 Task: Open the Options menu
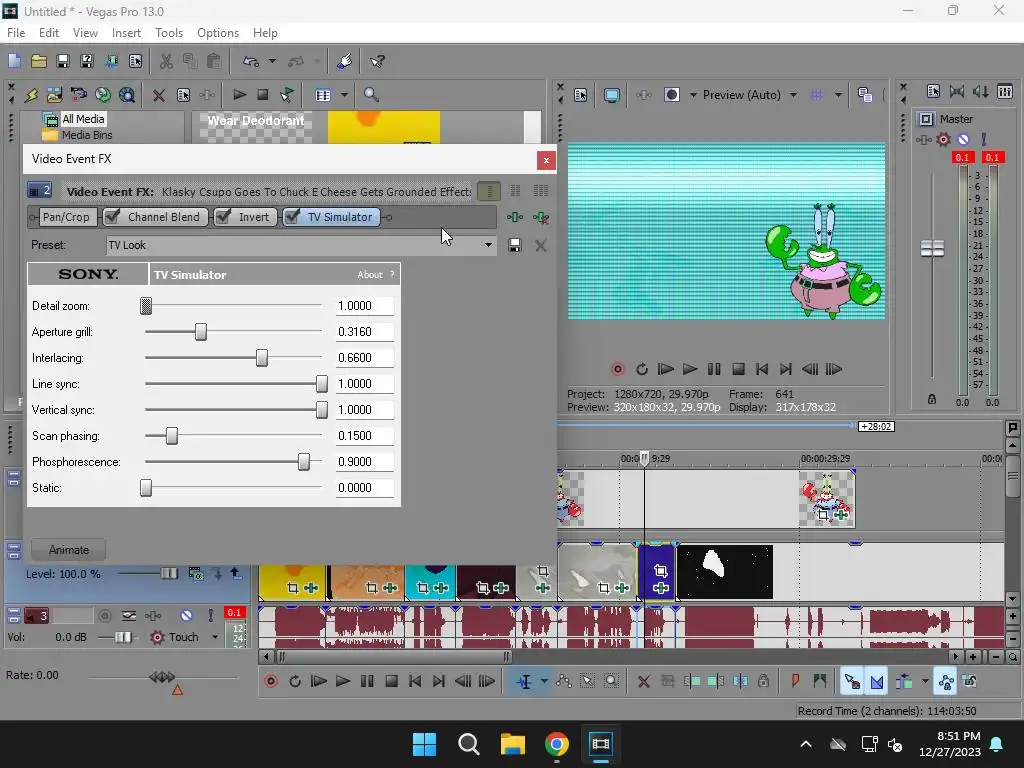tap(218, 33)
